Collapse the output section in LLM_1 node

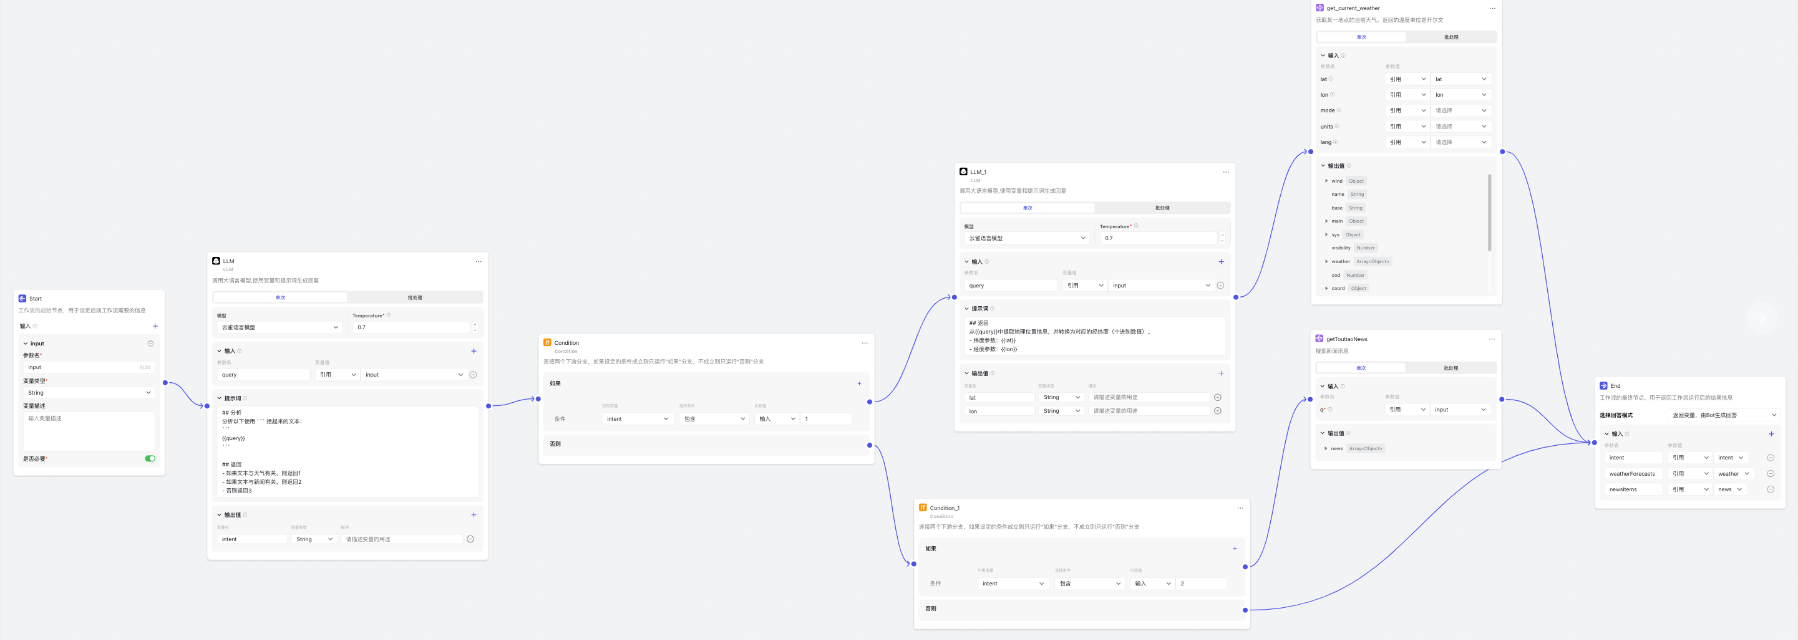click(967, 373)
